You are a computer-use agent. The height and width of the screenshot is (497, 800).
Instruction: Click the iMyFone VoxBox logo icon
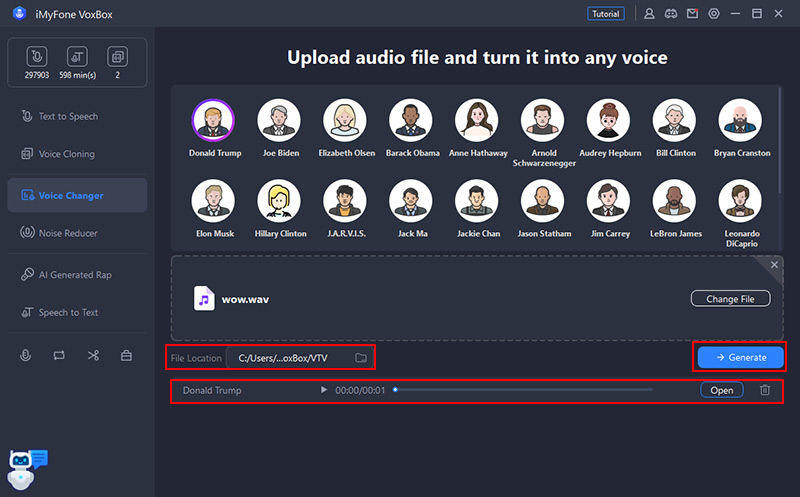19,14
